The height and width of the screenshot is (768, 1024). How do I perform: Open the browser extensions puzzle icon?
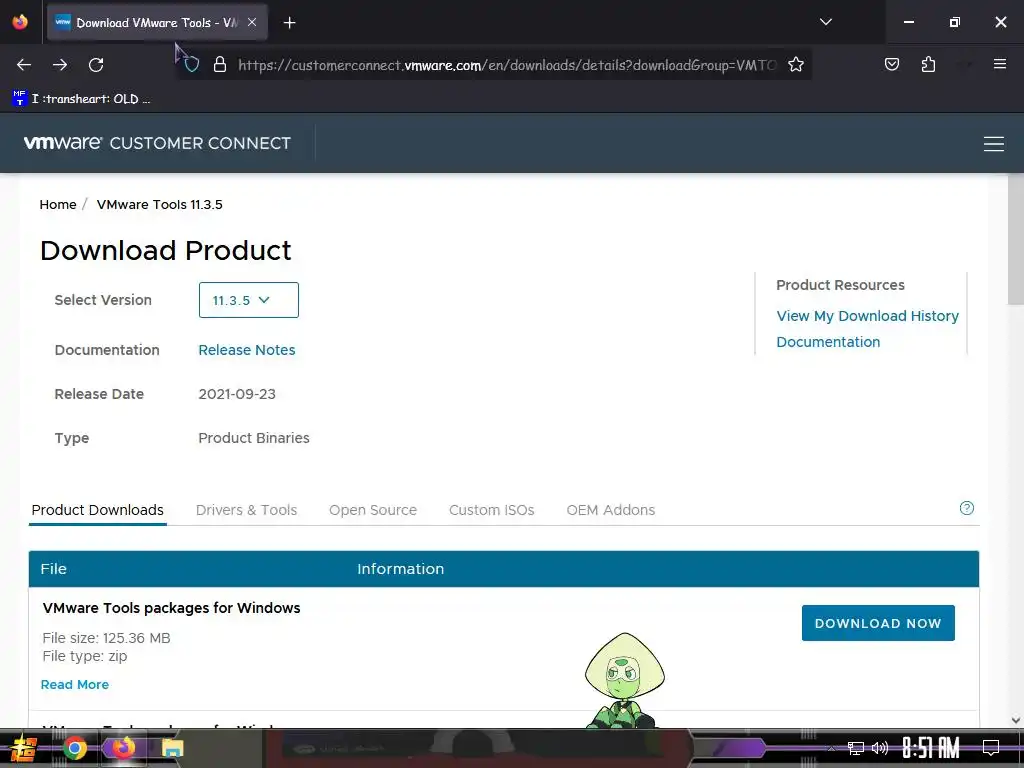coord(928,65)
